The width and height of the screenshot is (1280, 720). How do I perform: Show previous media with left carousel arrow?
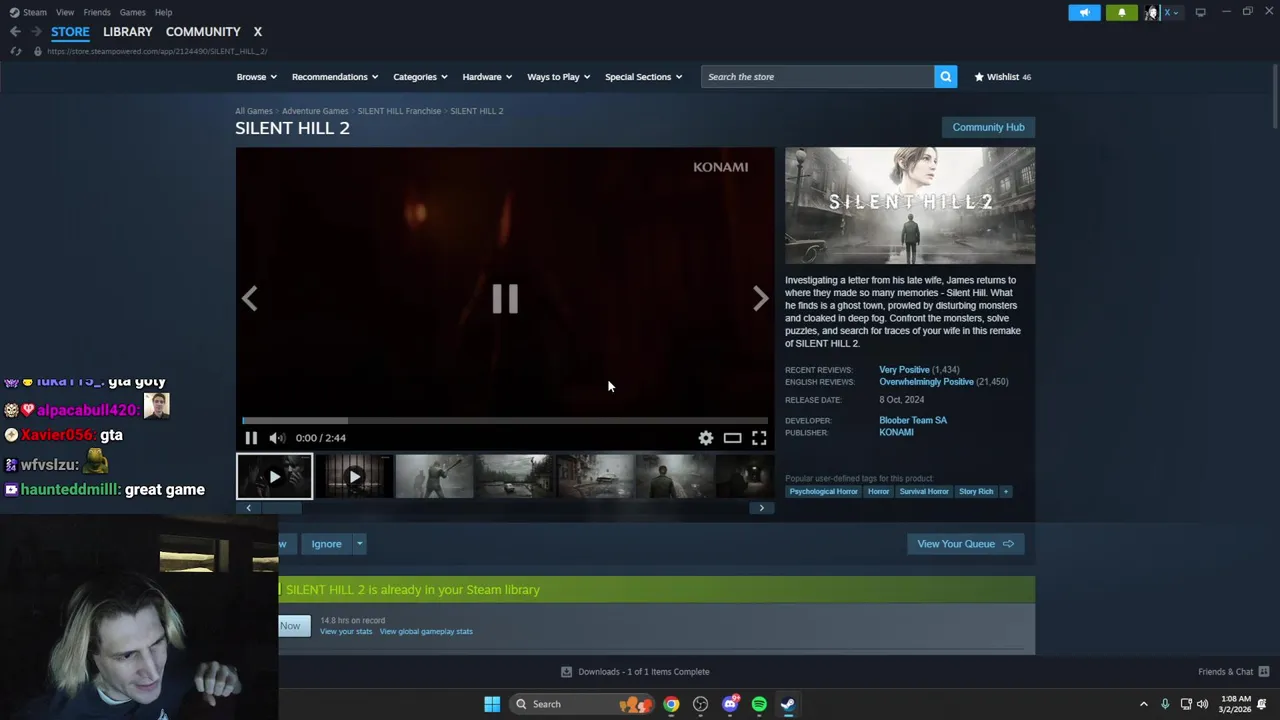(250, 298)
